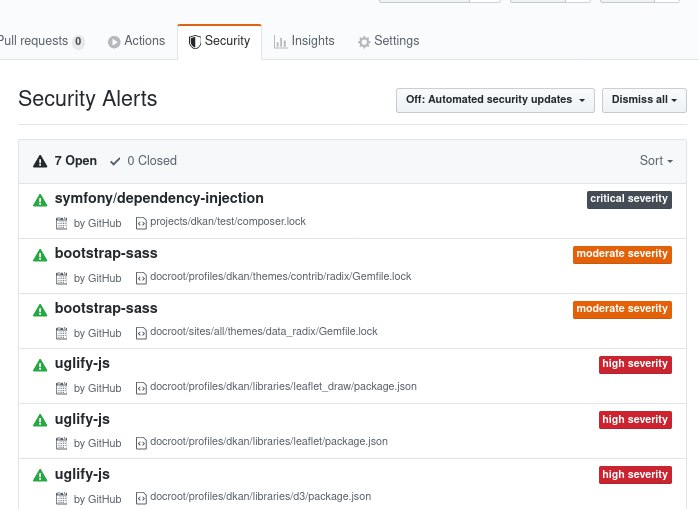Click the closed alerts checkmark icon
699x509 pixels.
click(115, 161)
